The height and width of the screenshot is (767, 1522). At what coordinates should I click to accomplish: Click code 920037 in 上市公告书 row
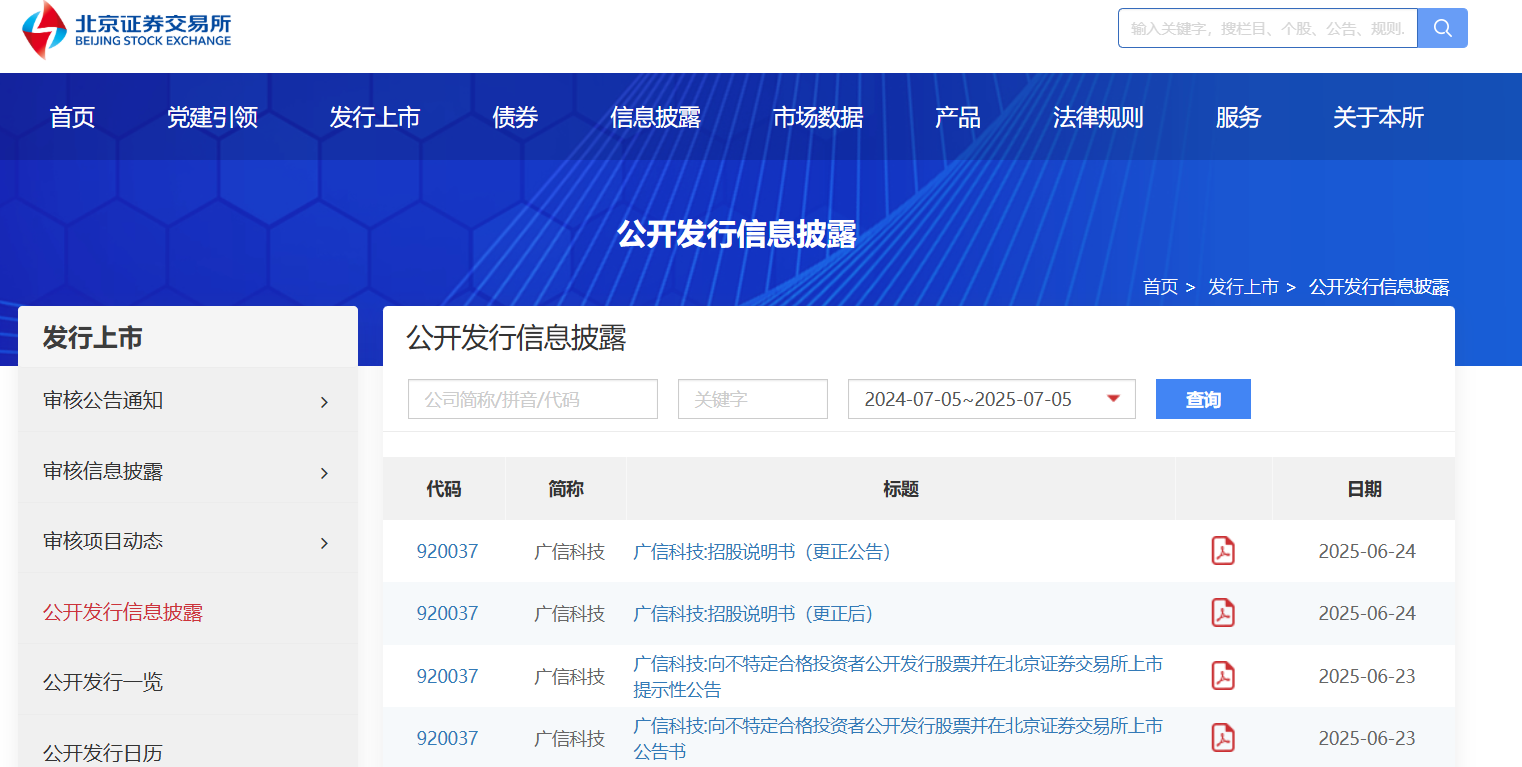[447, 738]
